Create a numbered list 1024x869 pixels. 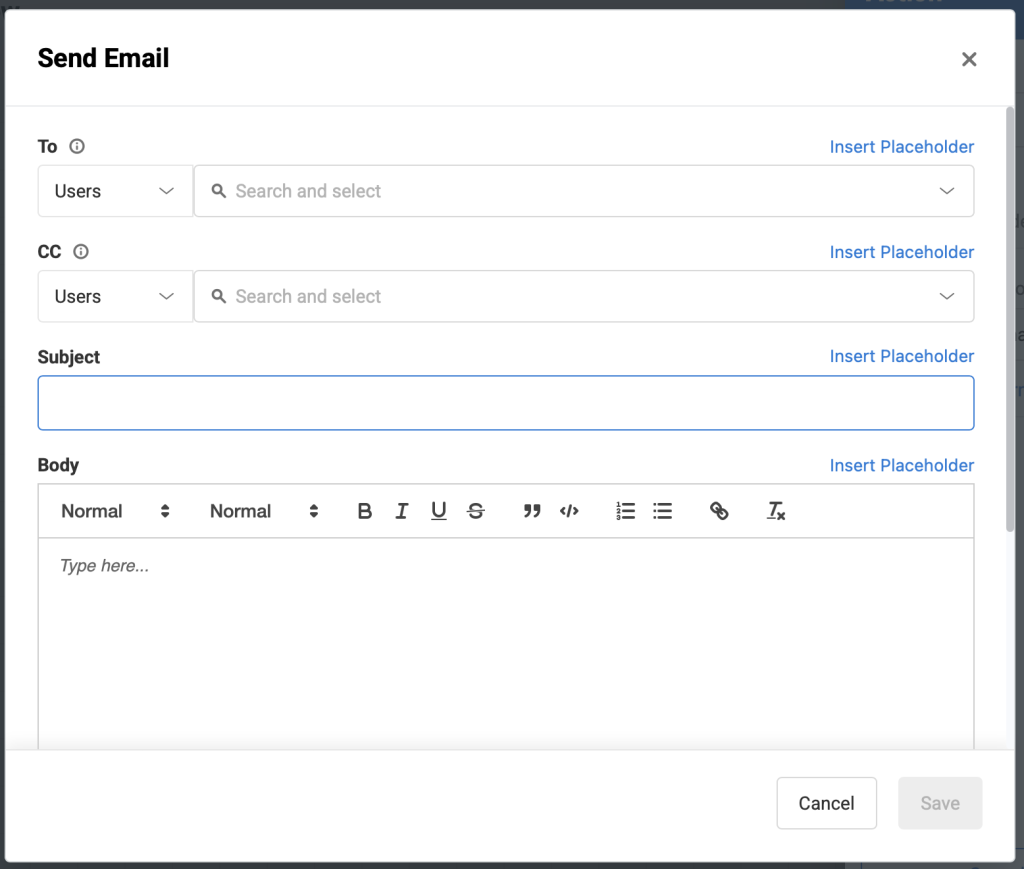[x=626, y=511]
